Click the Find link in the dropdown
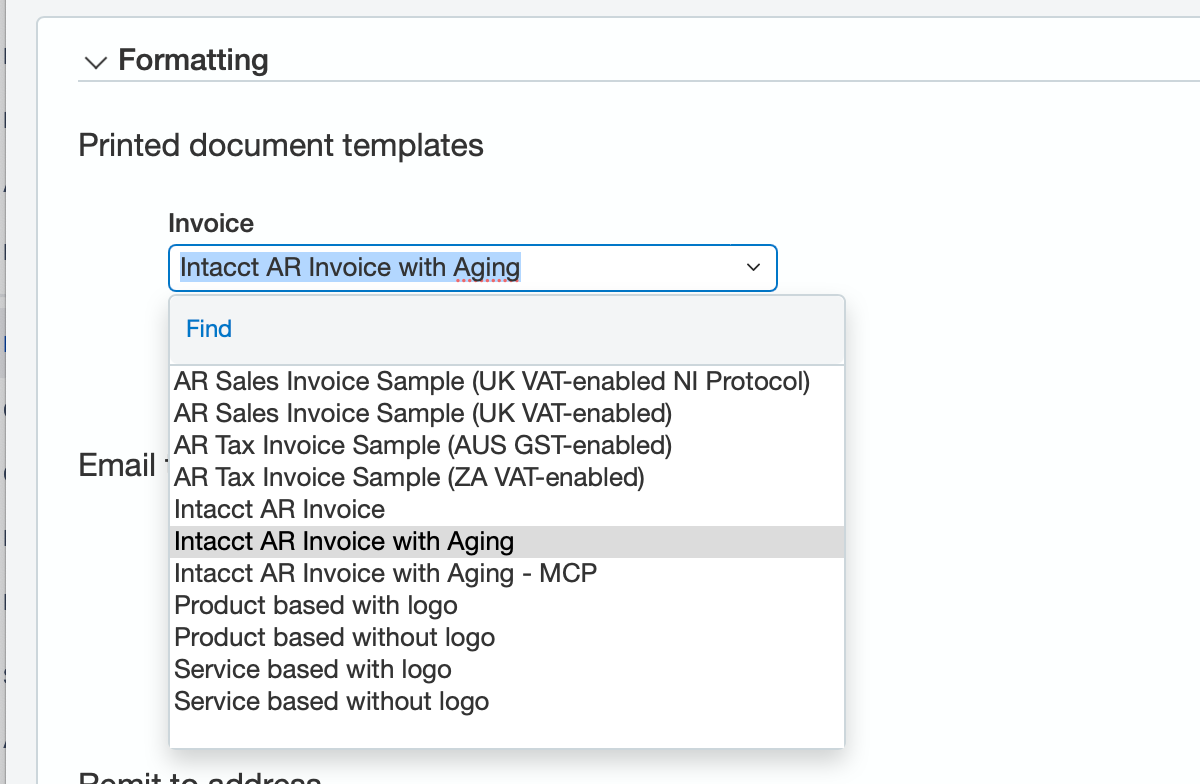1200x784 pixels. pos(208,328)
